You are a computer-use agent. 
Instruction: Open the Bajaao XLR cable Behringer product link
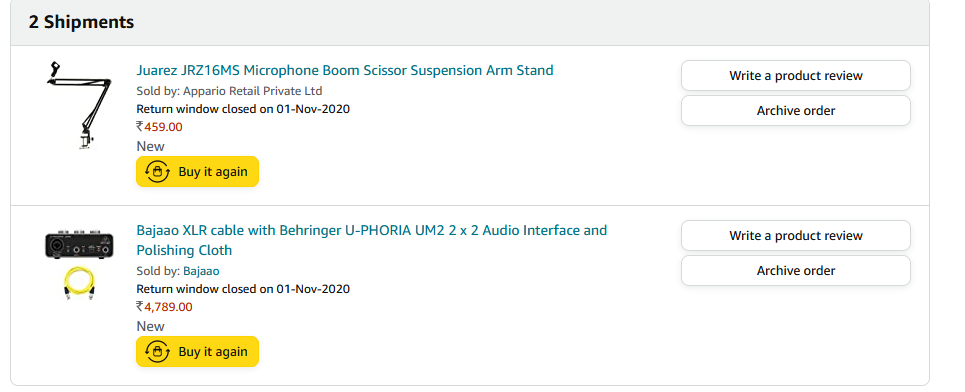[x=371, y=240]
